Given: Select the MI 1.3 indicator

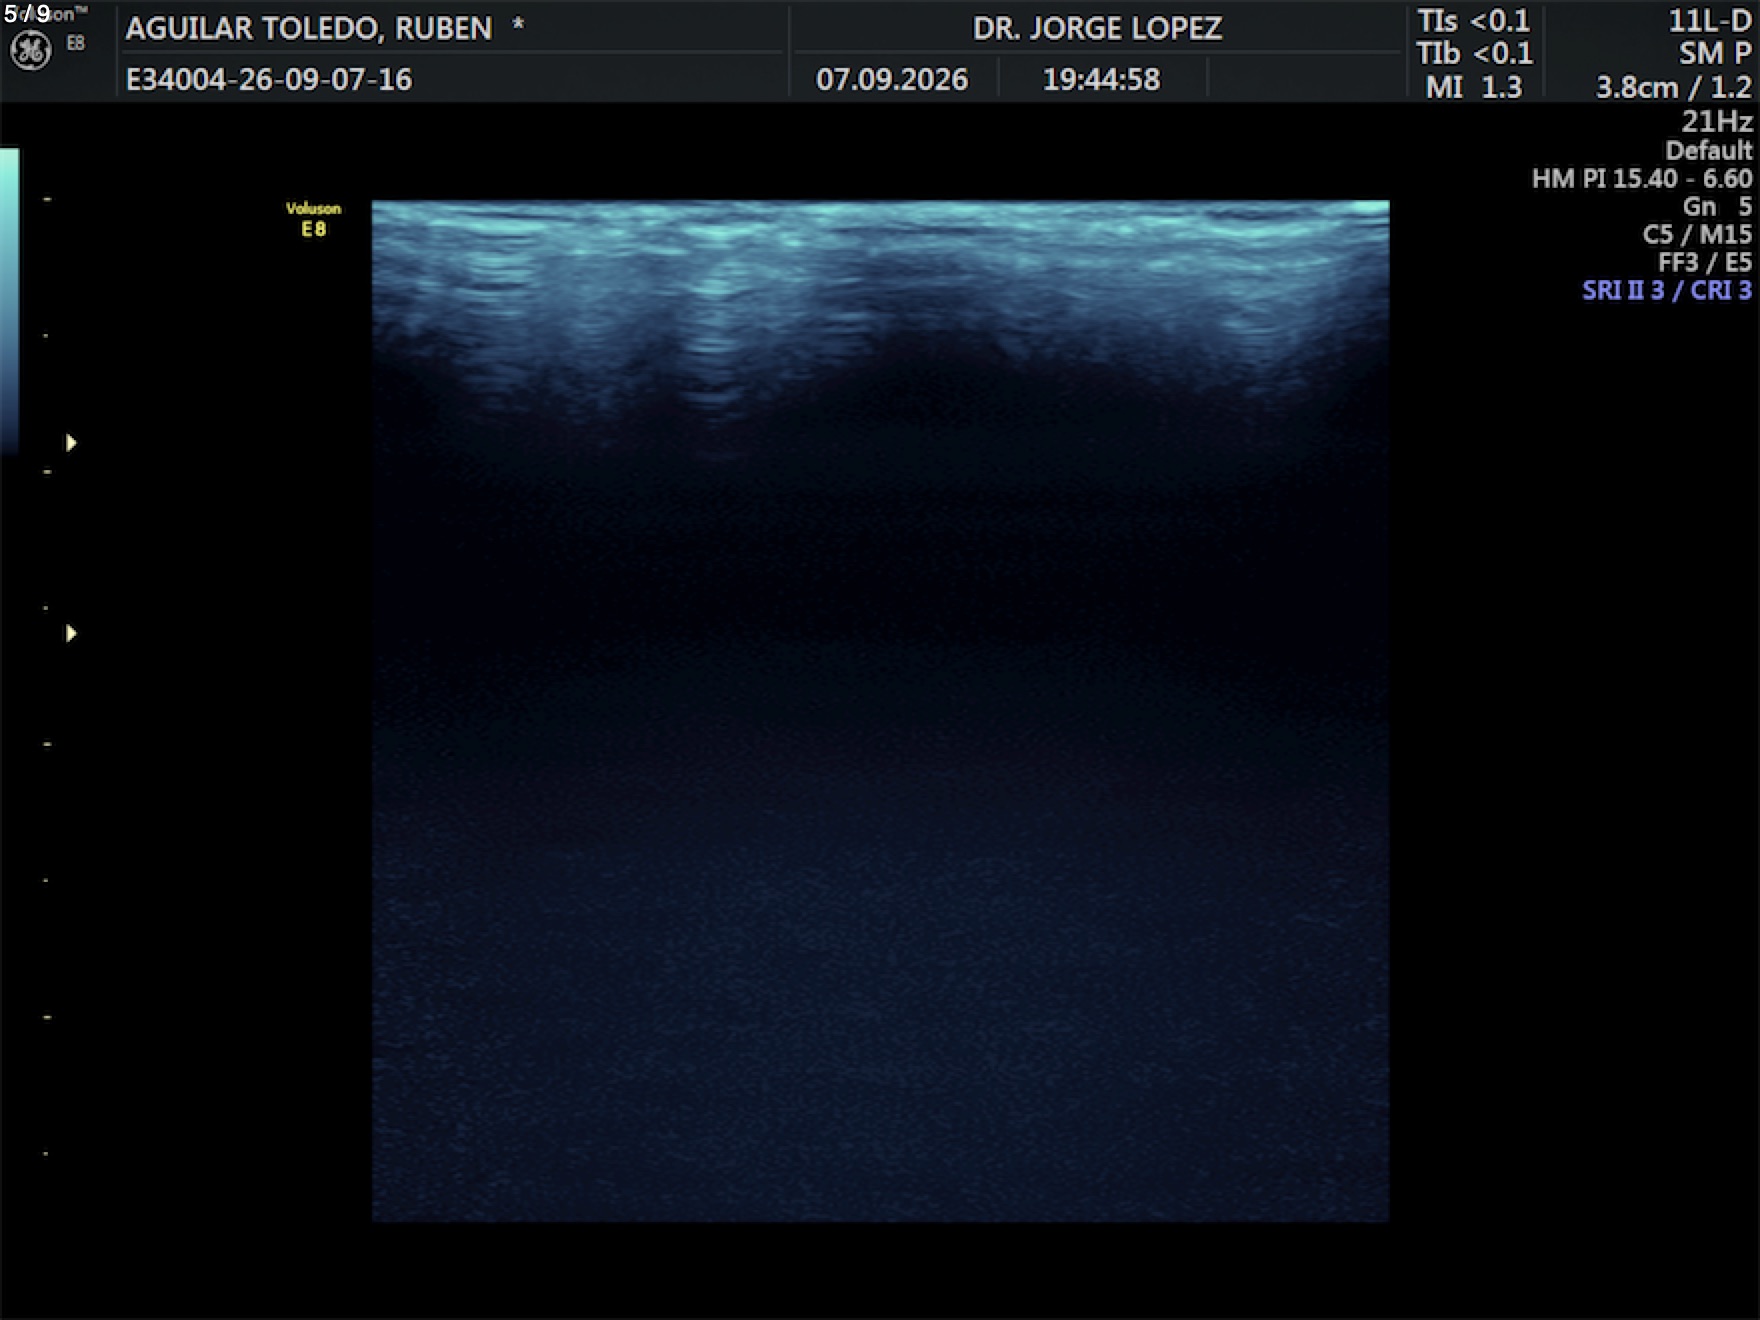Looking at the screenshot, I should pyautogui.click(x=1474, y=87).
